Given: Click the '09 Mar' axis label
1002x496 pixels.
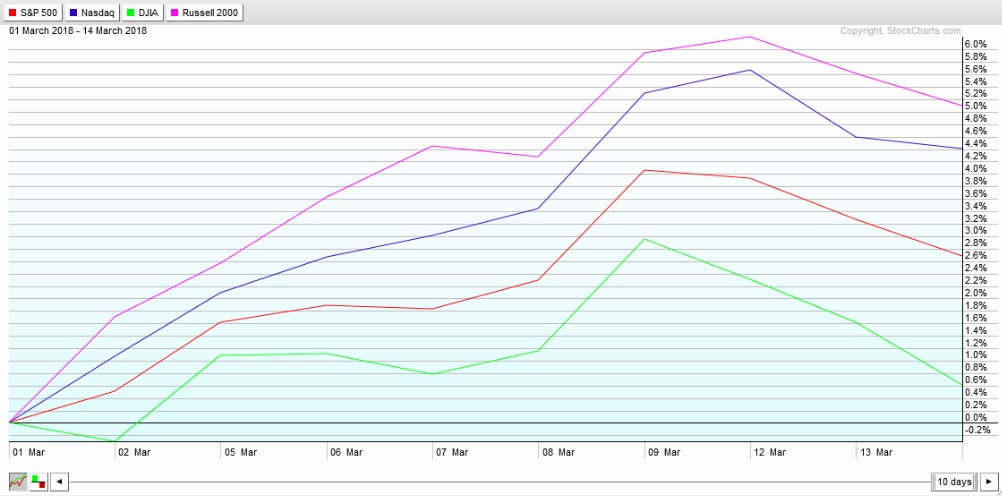Looking at the screenshot, I should (x=663, y=453).
